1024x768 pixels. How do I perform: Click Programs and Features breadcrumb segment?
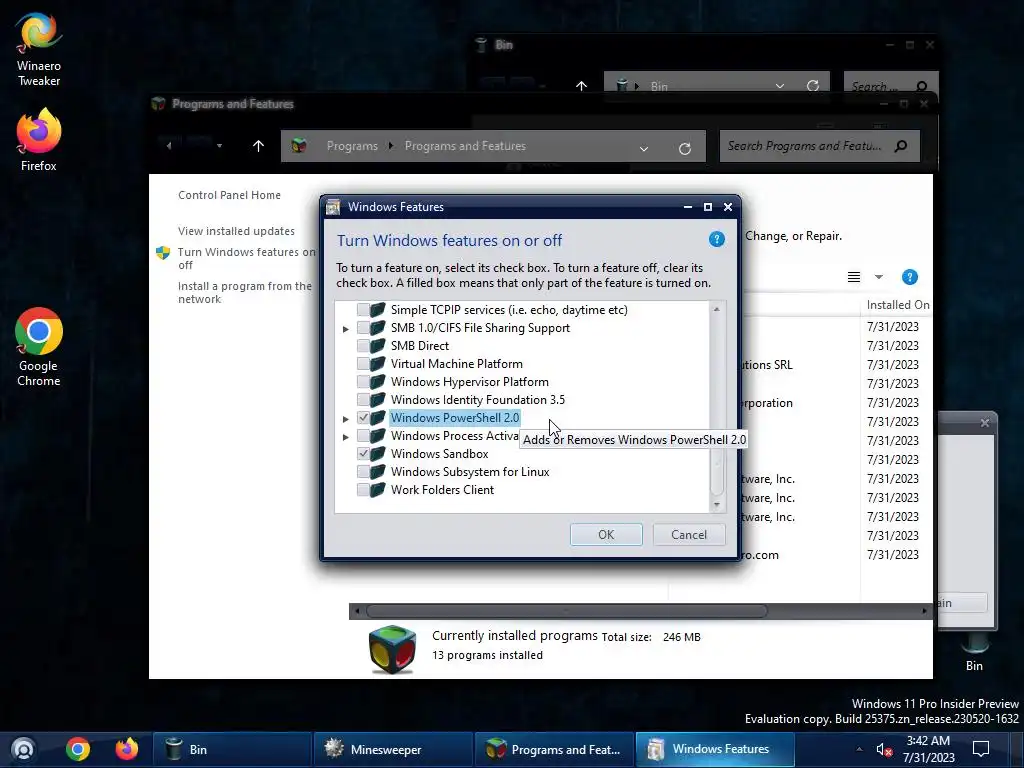(x=465, y=146)
